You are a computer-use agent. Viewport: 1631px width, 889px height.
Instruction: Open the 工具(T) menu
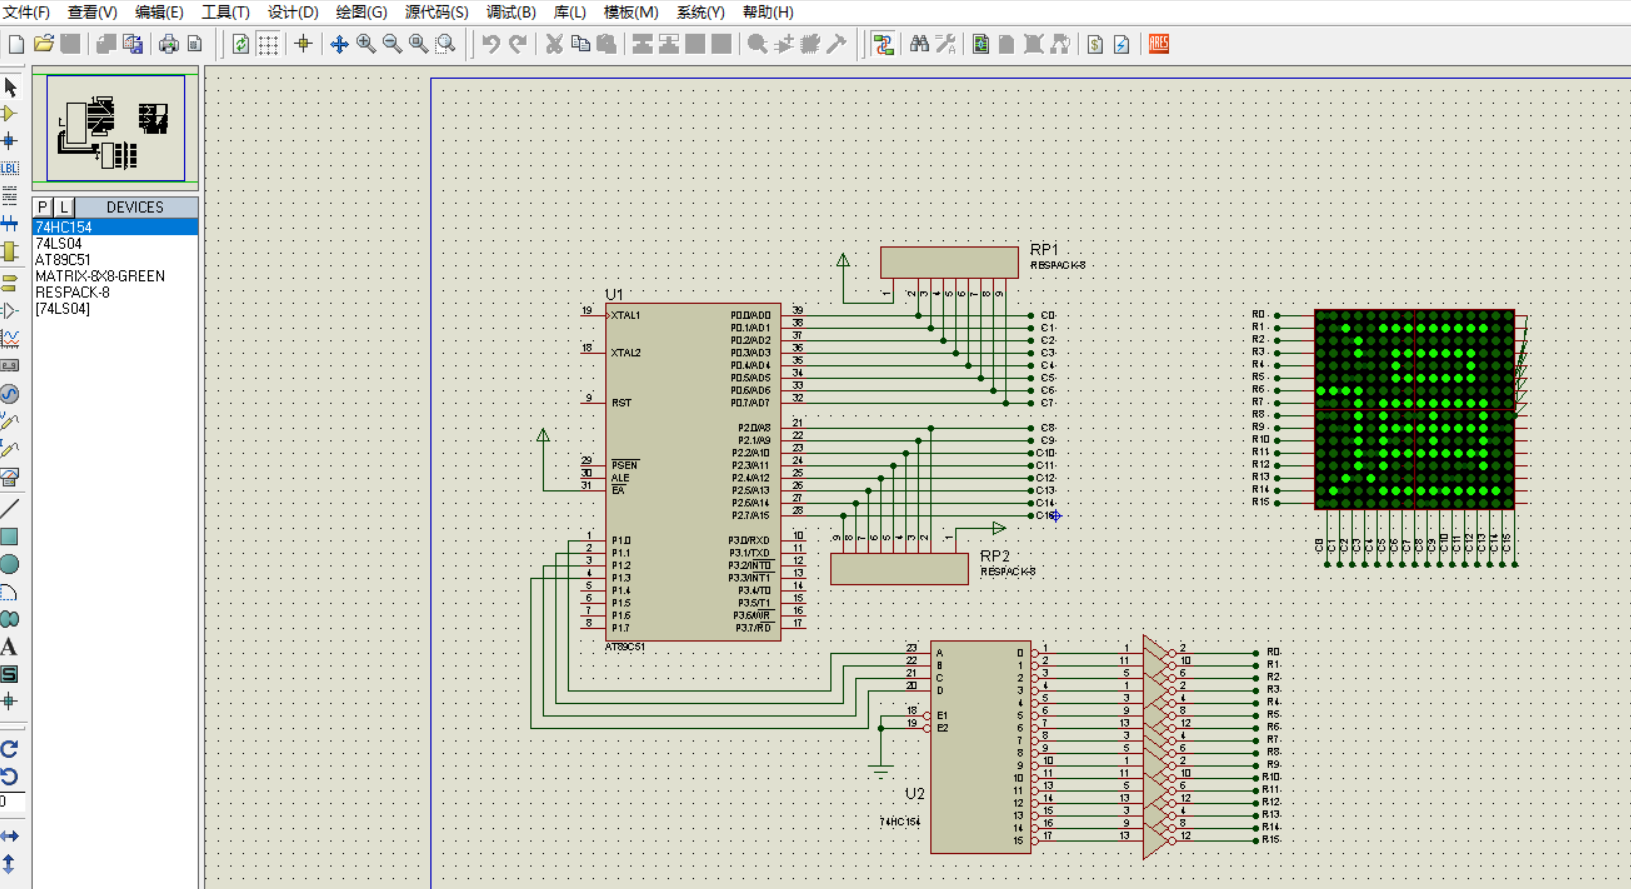click(225, 12)
